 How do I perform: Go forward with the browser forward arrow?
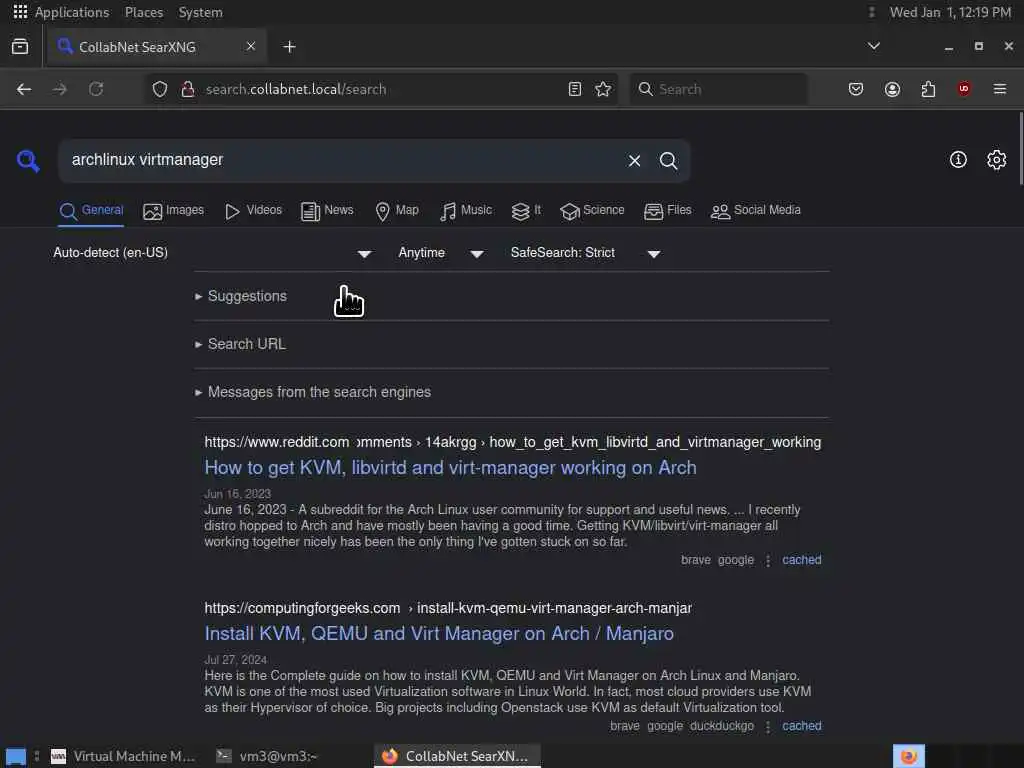coord(59,89)
